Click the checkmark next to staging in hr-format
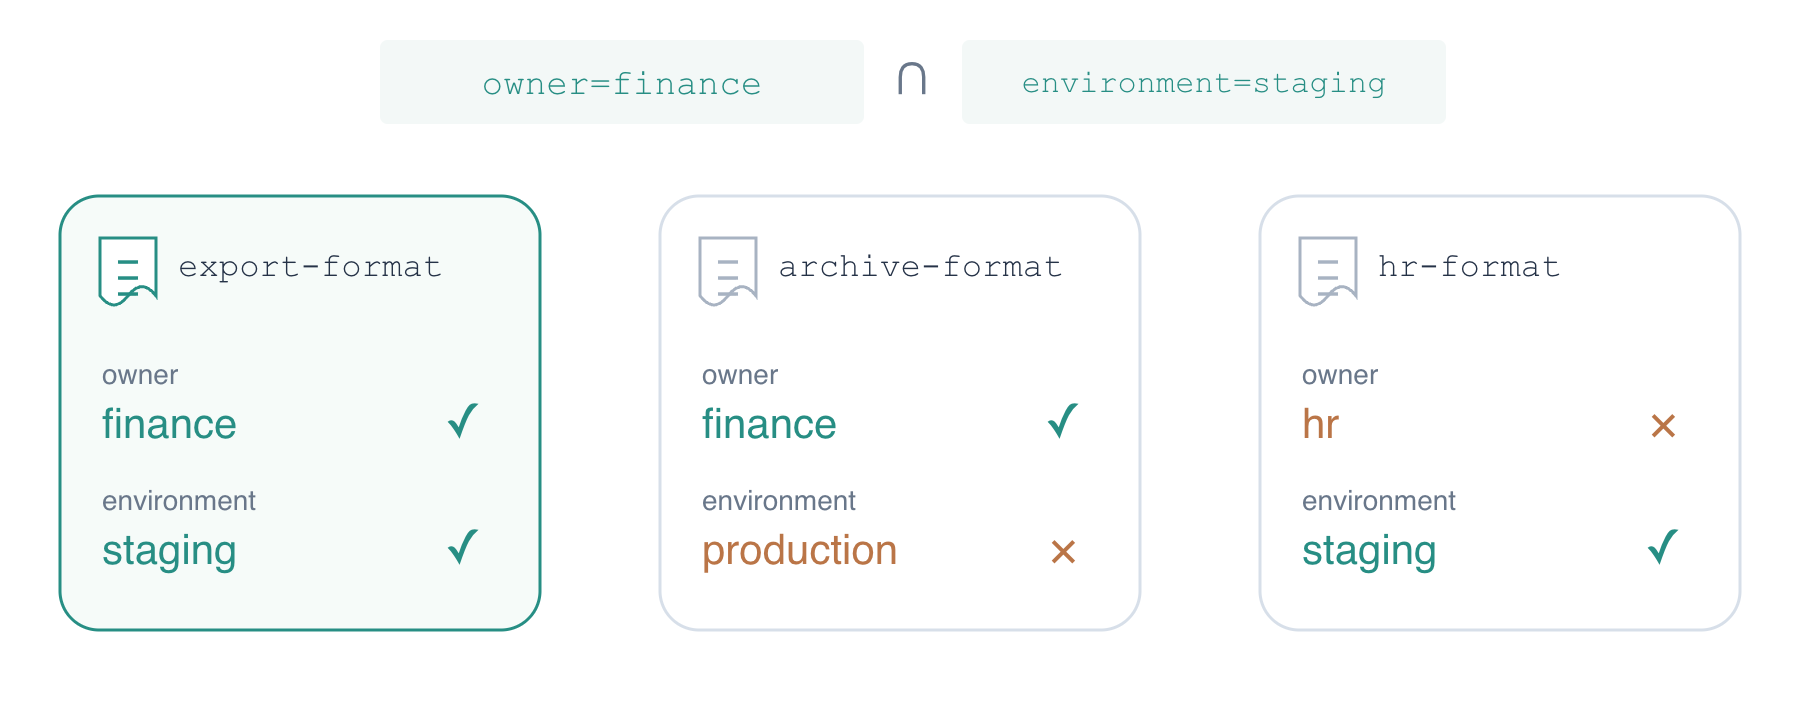Image resolution: width=1800 pixels, height=720 pixels. pyautogui.click(x=1663, y=548)
